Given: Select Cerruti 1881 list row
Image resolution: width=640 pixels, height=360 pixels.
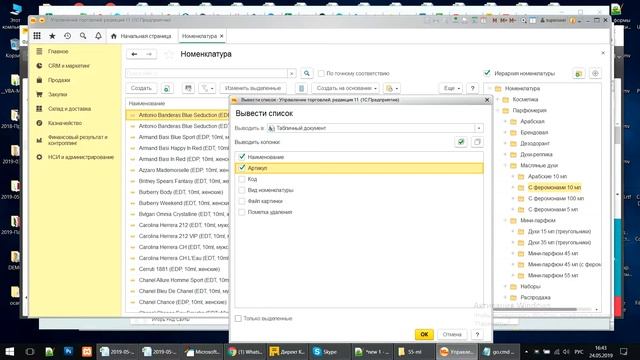Looking at the screenshot, I should [178, 269].
